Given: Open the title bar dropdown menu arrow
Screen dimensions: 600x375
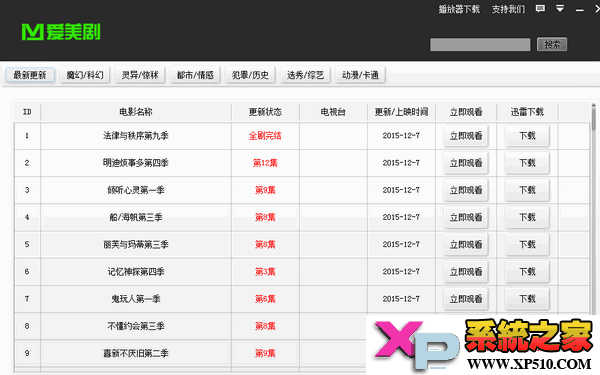Looking at the screenshot, I should [x=560, y=8].
